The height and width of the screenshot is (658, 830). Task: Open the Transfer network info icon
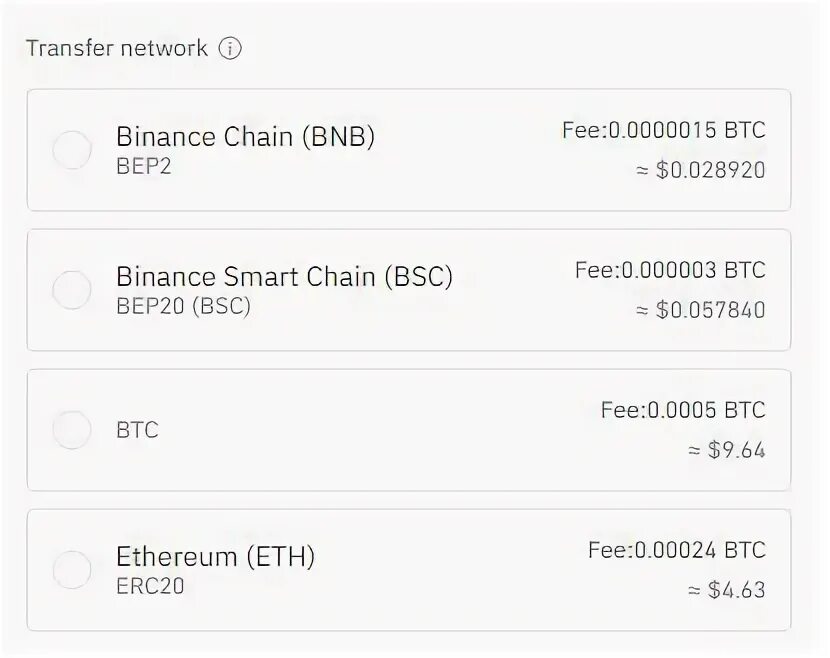pos(230,49)
